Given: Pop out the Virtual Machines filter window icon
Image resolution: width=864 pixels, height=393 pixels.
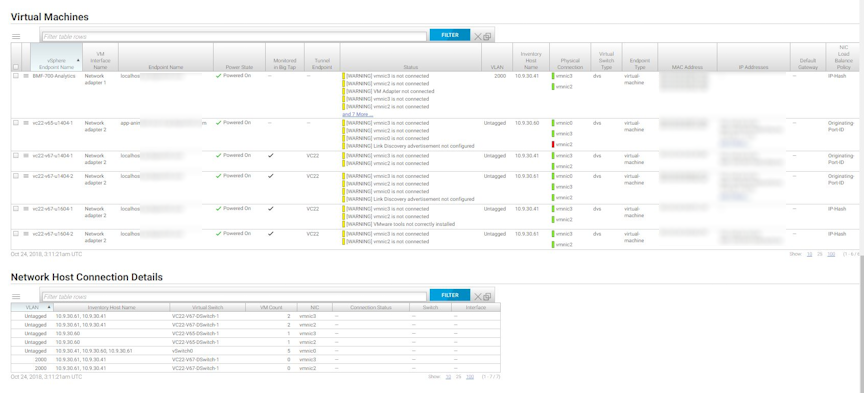Looking at the screenshot, I should tap(487, 37).
